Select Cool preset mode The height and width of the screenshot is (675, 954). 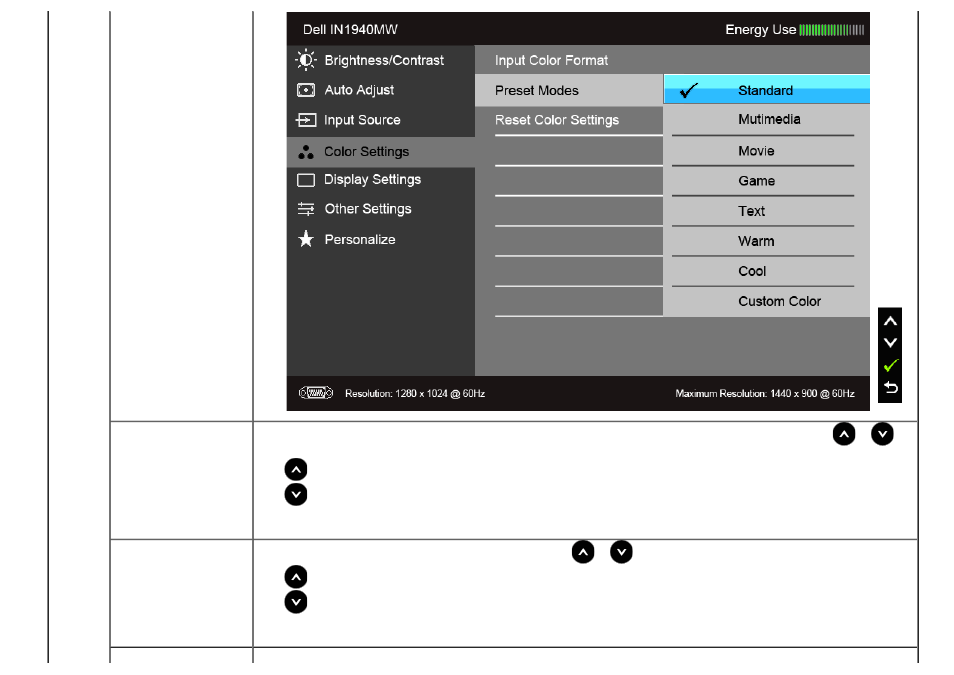[767, 271]
